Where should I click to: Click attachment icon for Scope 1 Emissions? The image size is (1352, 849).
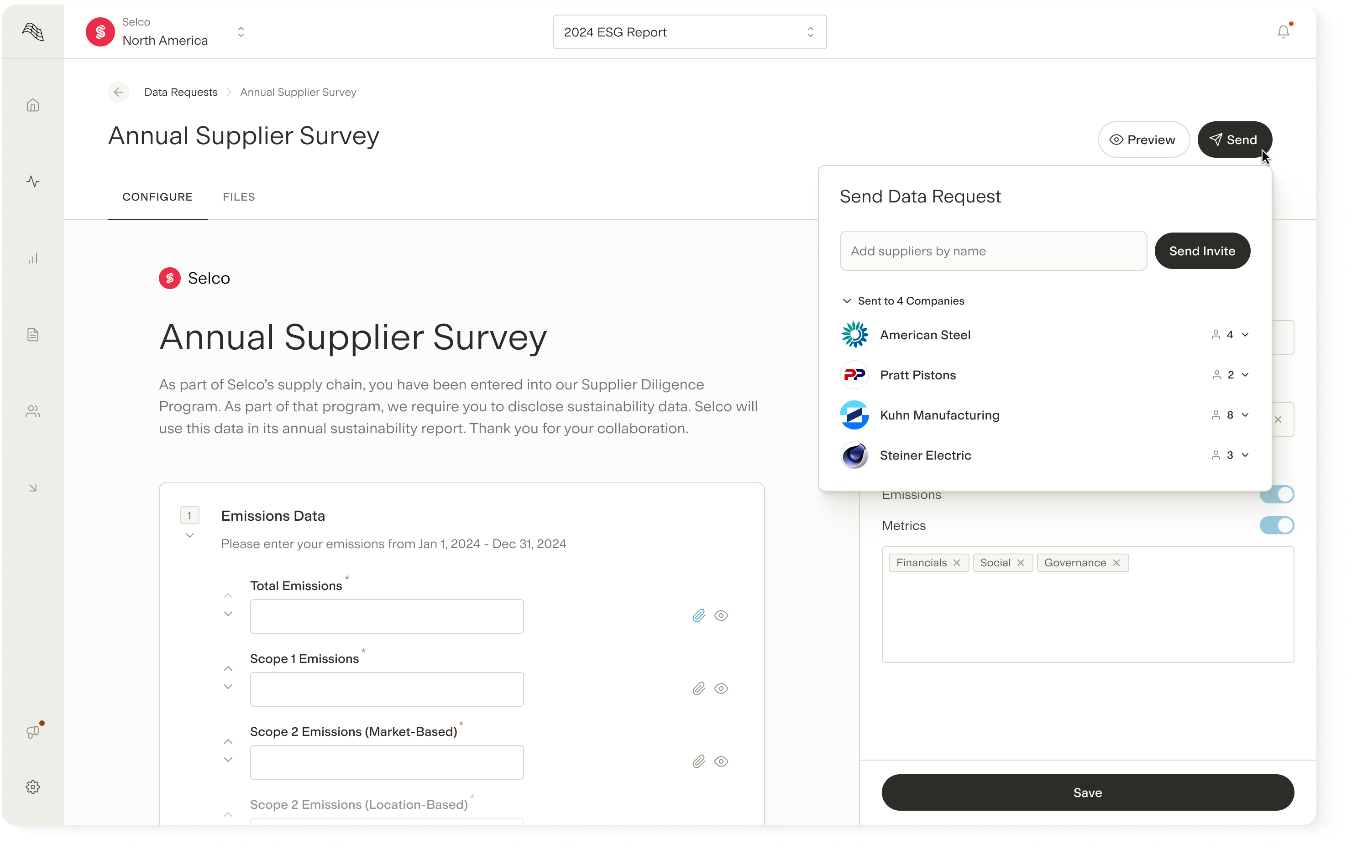[x=699, y=689]
